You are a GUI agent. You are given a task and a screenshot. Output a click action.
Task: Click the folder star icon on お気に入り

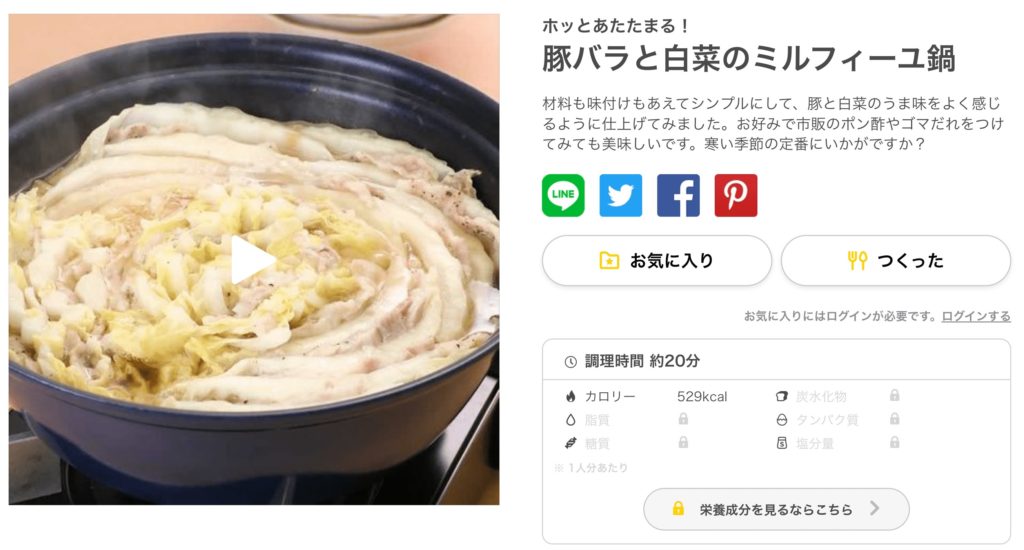[x=609, y=261]
